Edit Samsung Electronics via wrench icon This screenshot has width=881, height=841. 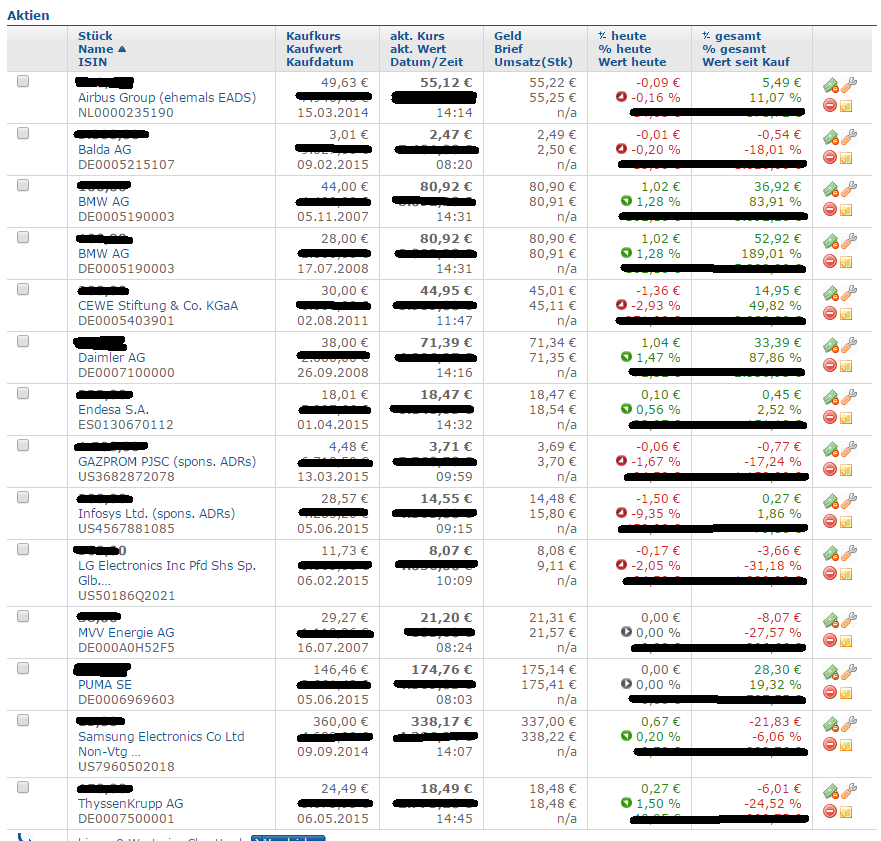coord(849,723)
